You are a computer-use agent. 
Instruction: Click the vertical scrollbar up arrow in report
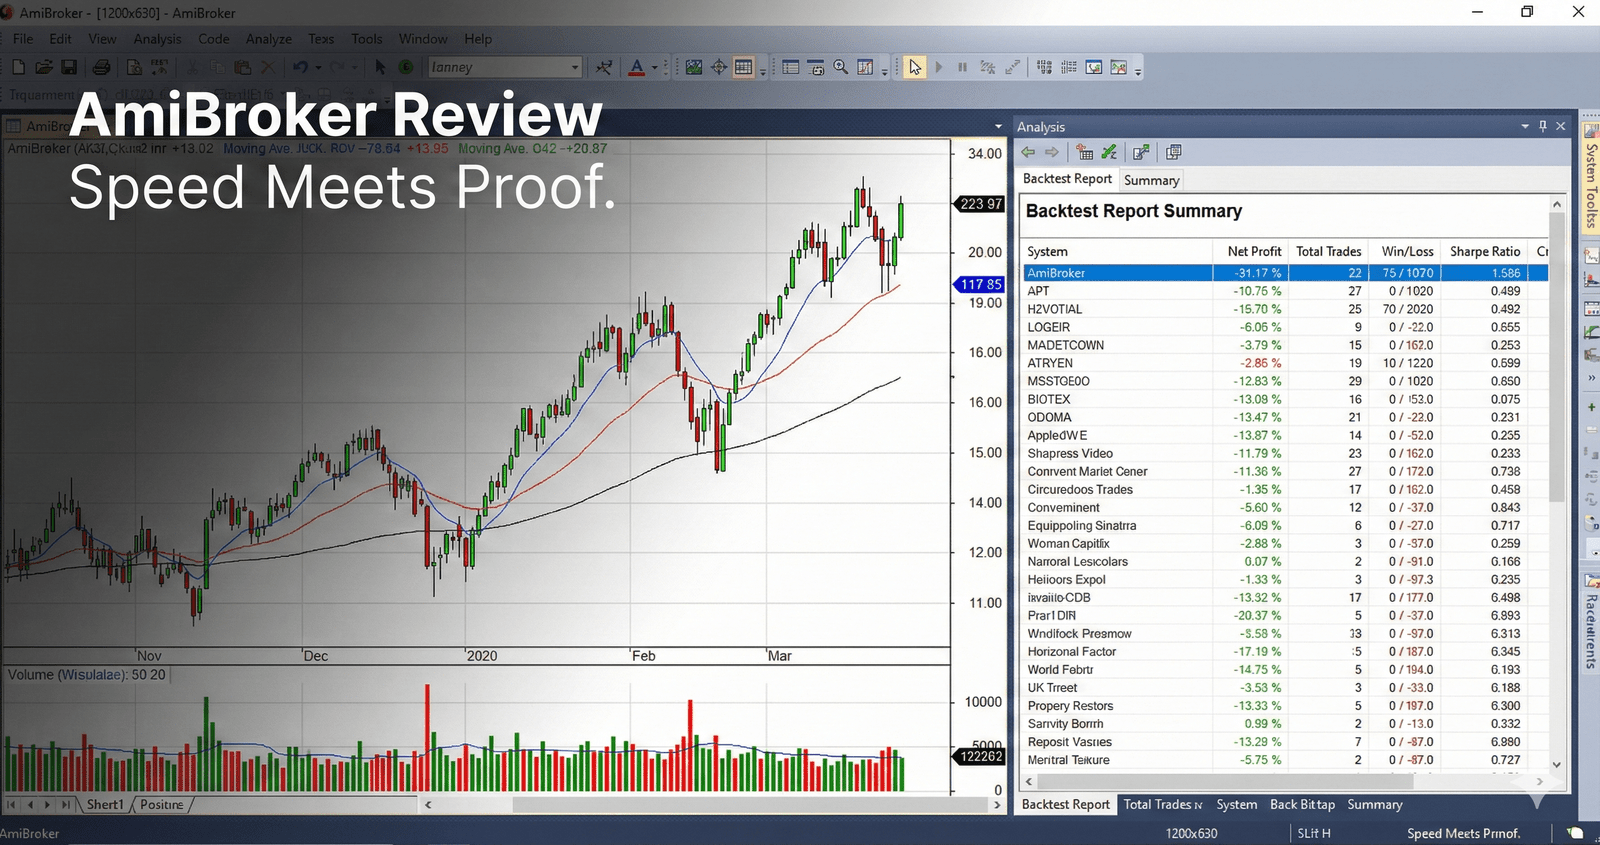click(1557, 204)
